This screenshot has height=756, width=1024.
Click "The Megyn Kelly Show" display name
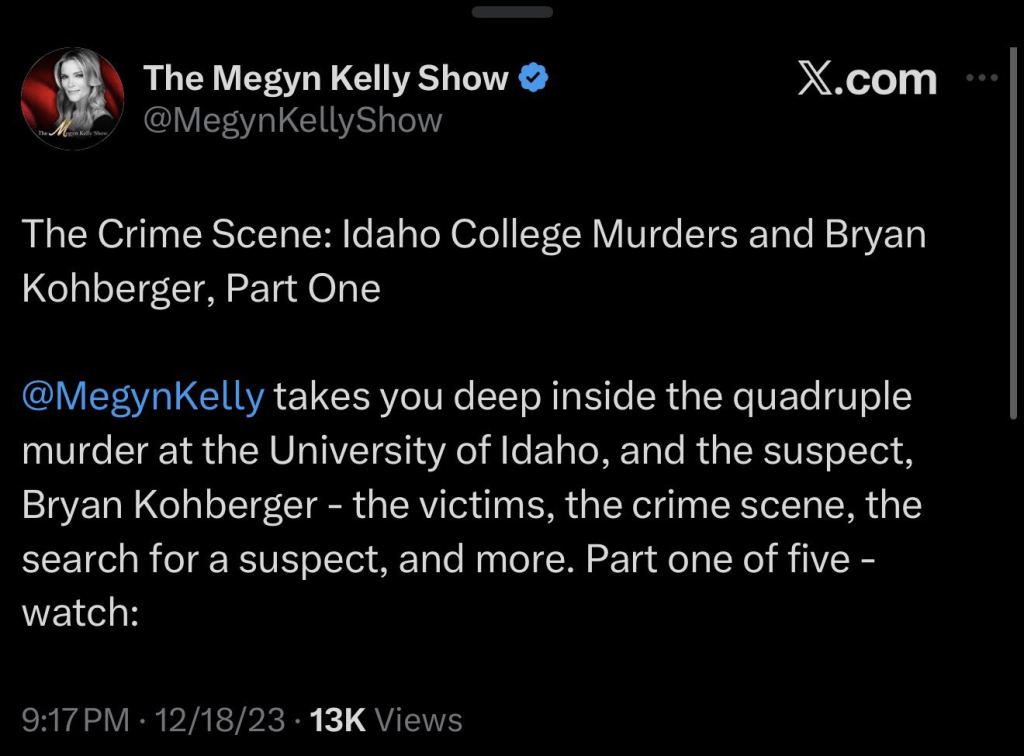coord(326,78)
